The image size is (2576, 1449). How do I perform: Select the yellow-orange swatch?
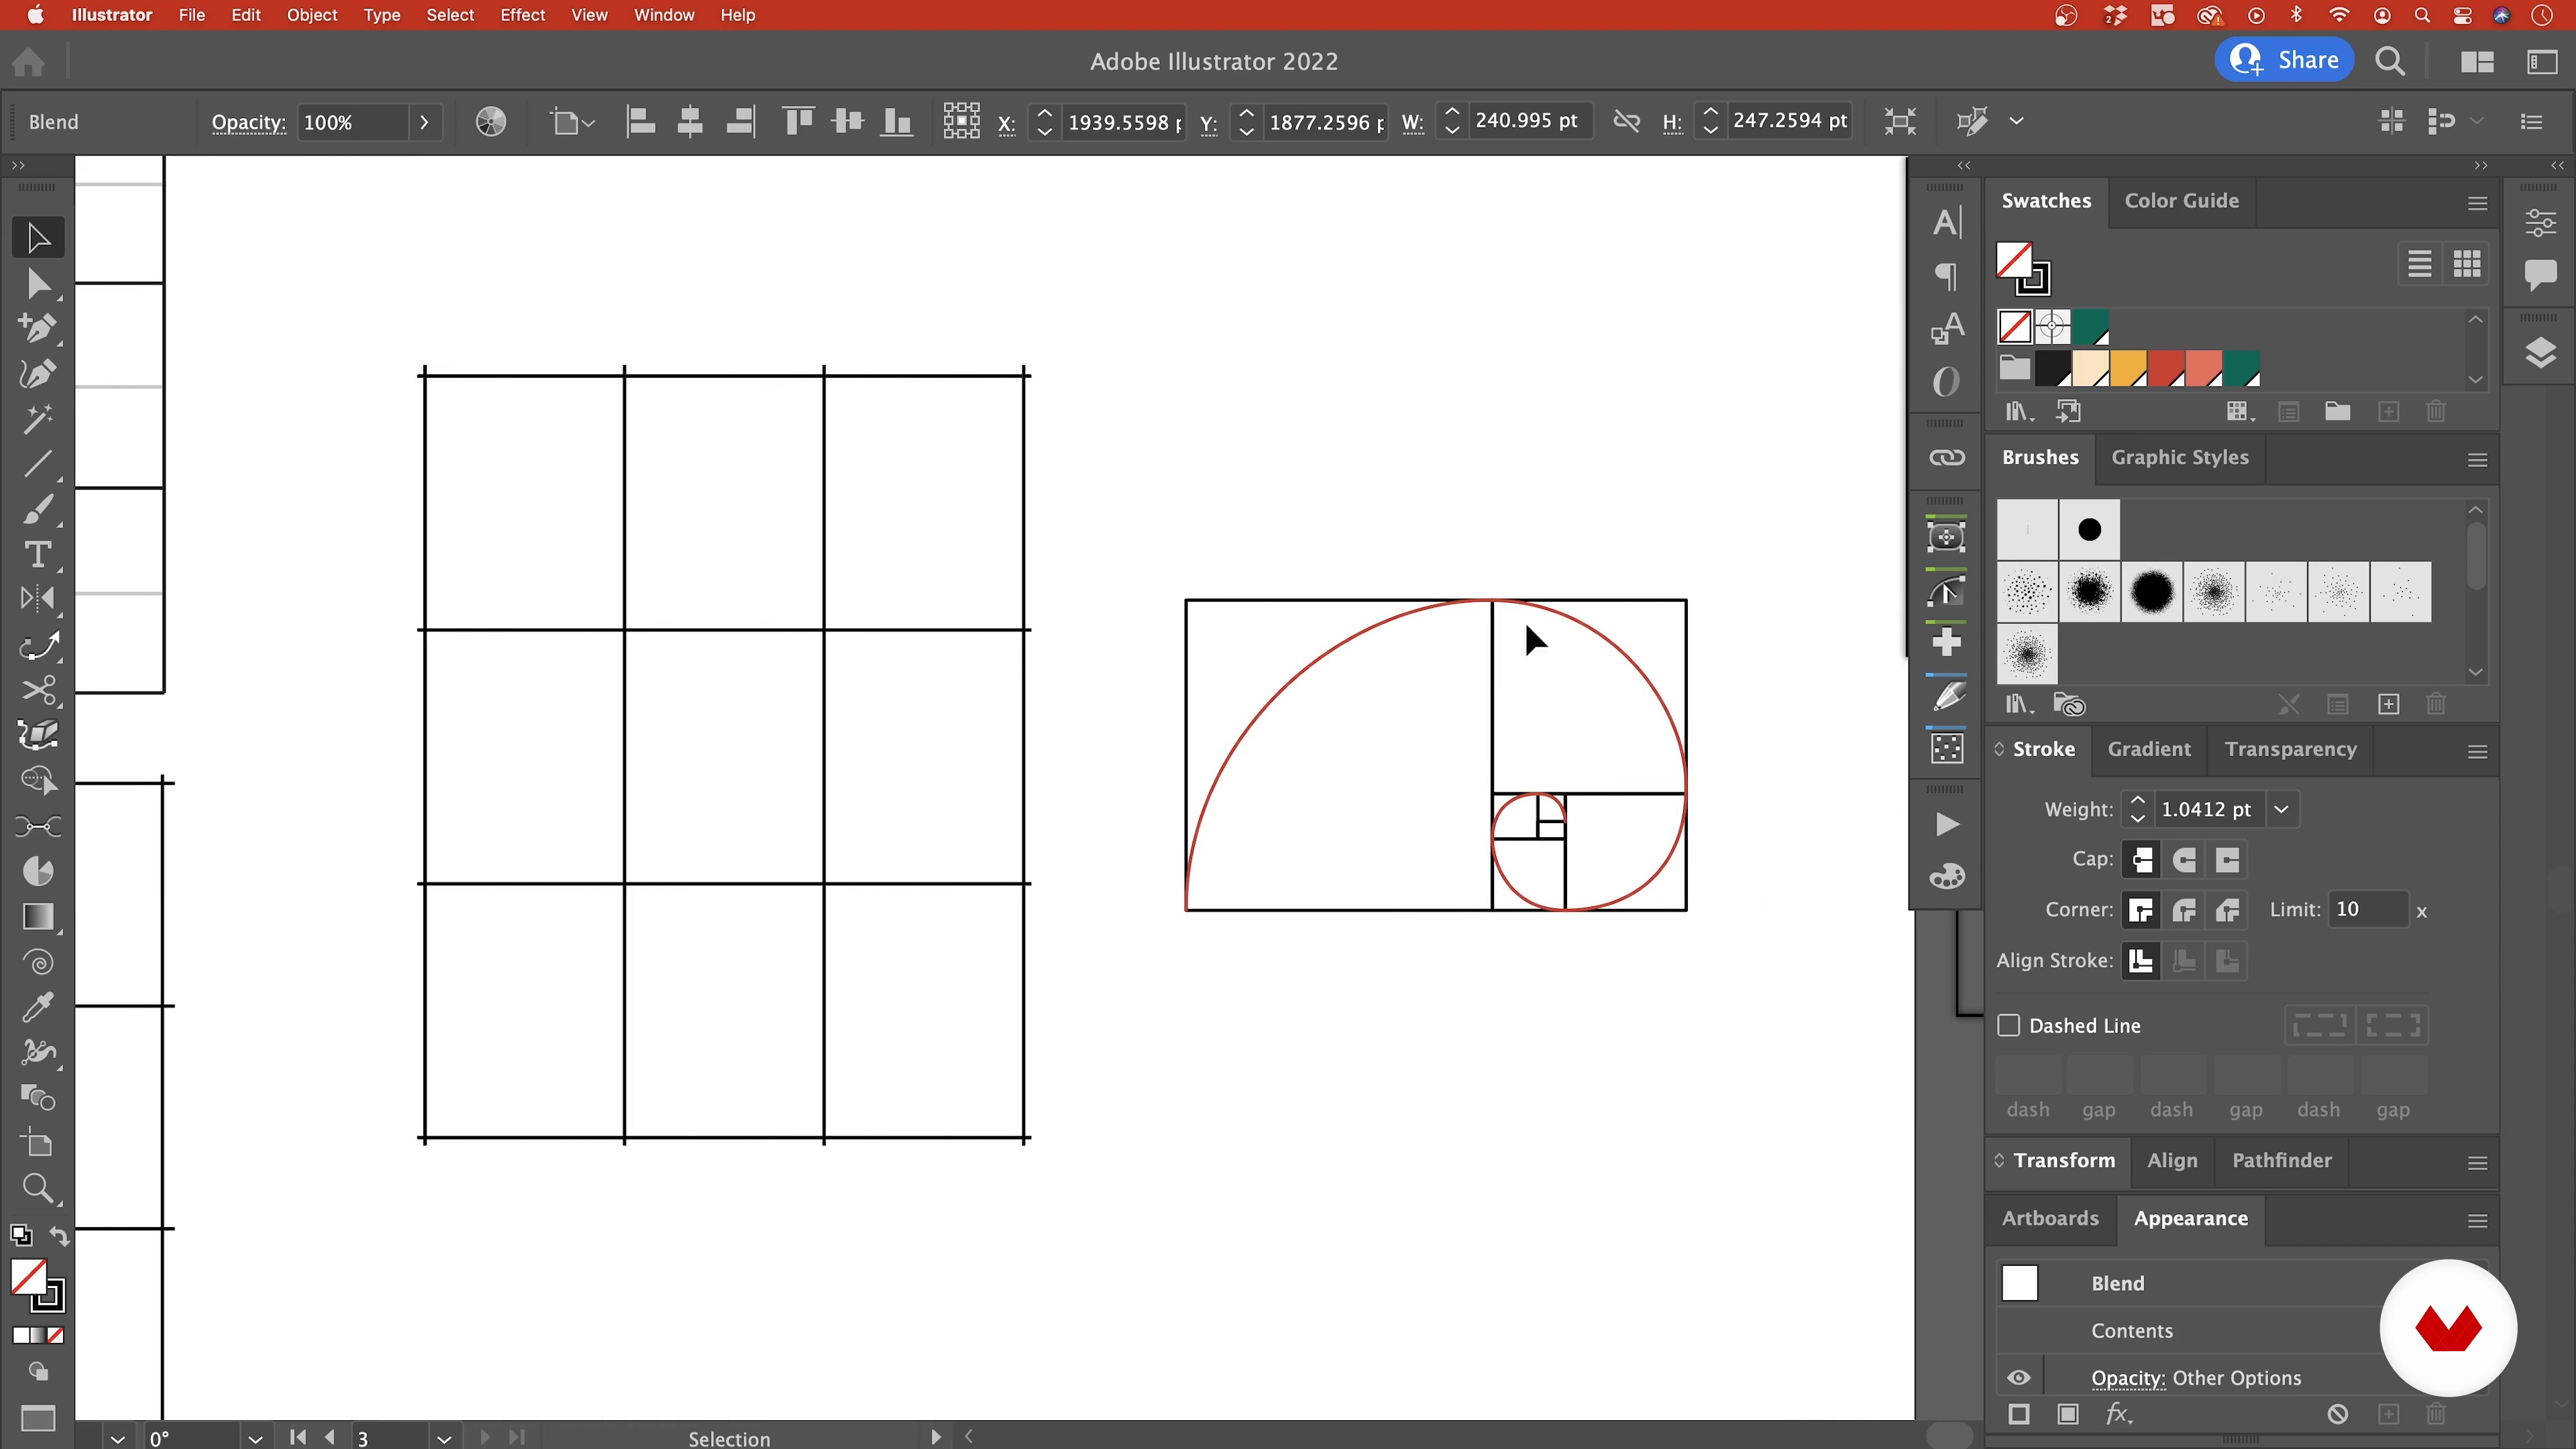click(x=2128, y=368)
